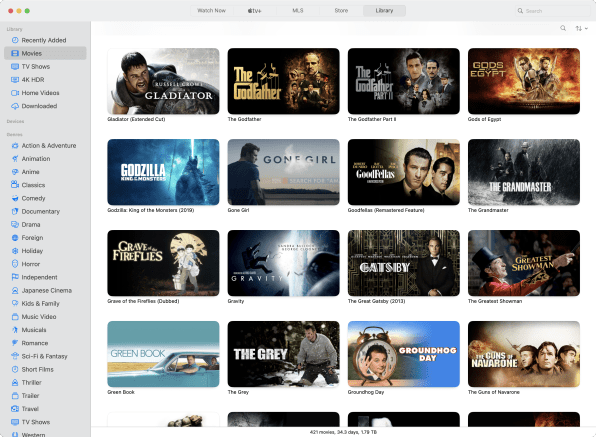Click the 'Groundhog Day' title text
Screen dimensions: 596x437
pos(366,392)
